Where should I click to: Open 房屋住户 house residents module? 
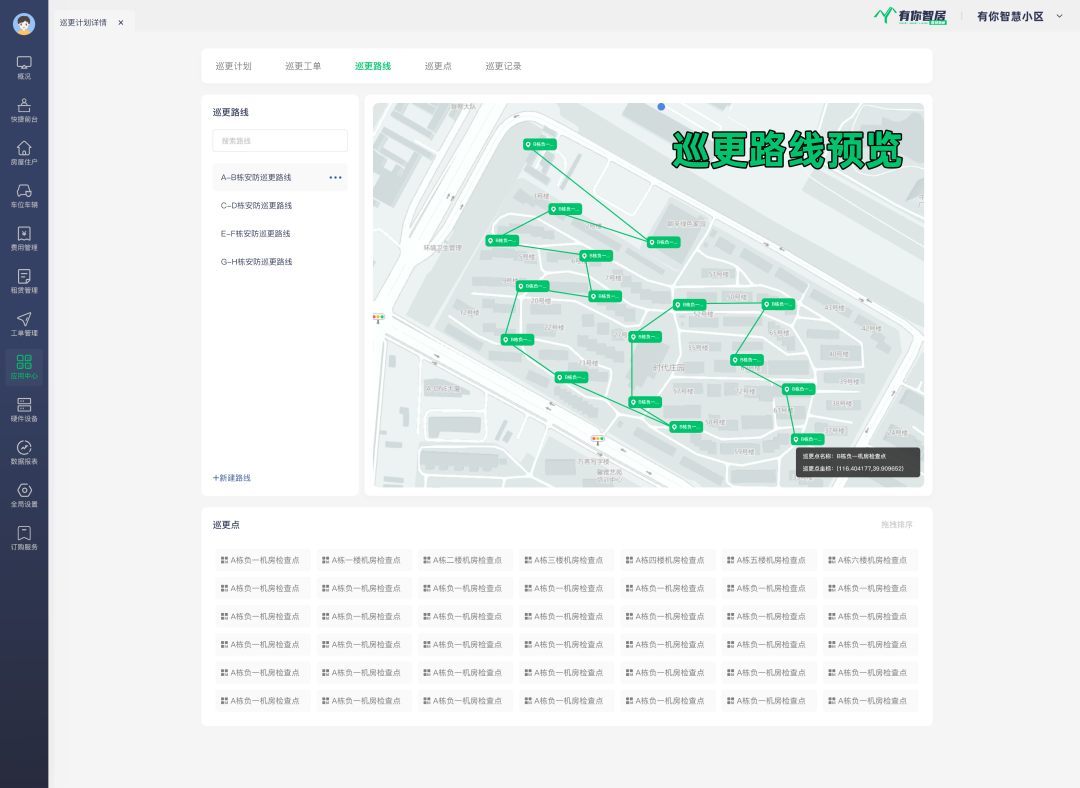tap(24, 150)
